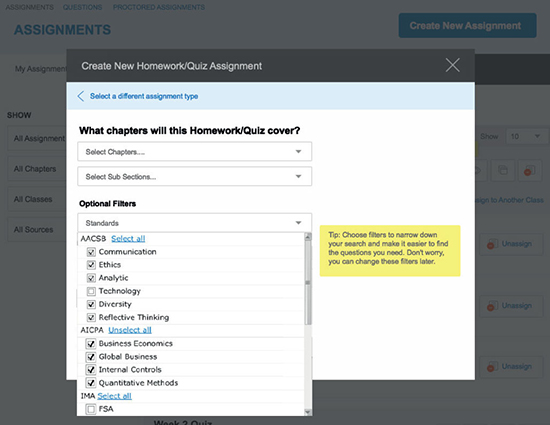Click the Select Chapters dropdown arrow
Viewport: 550px width, 425px height.
(x=298, y=151)
